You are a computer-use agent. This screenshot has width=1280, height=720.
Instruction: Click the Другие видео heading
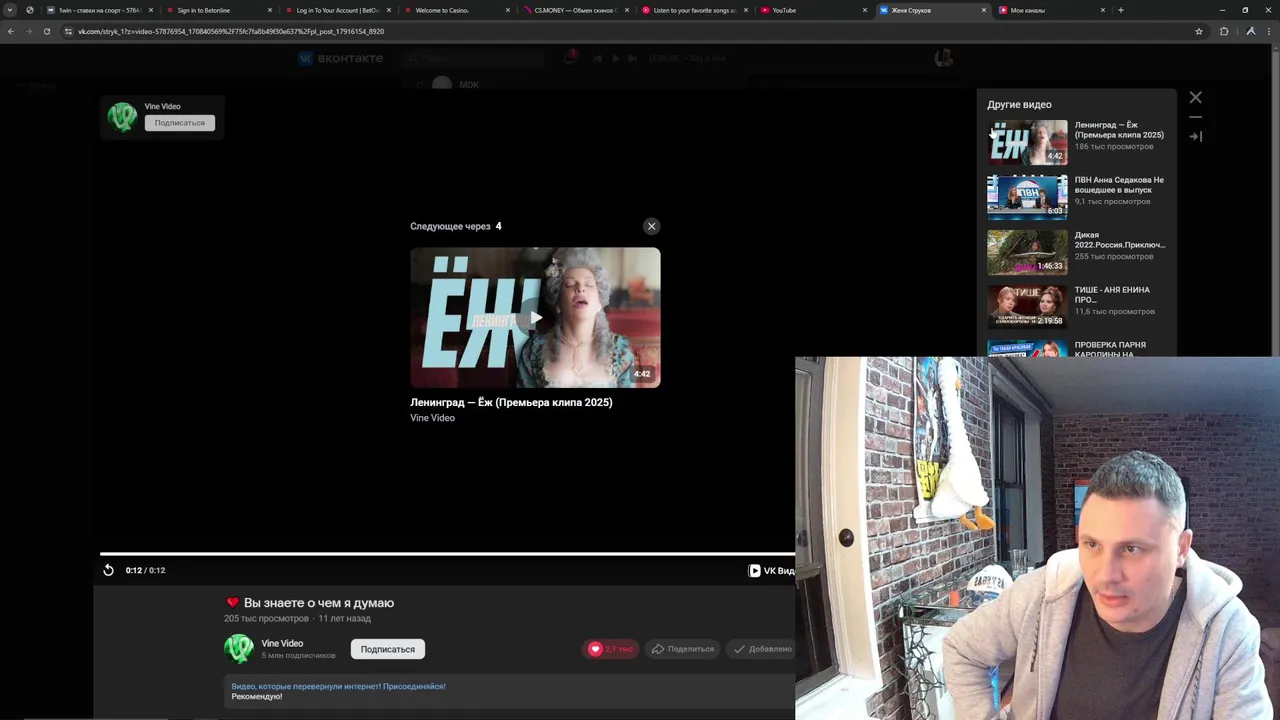1019,104
